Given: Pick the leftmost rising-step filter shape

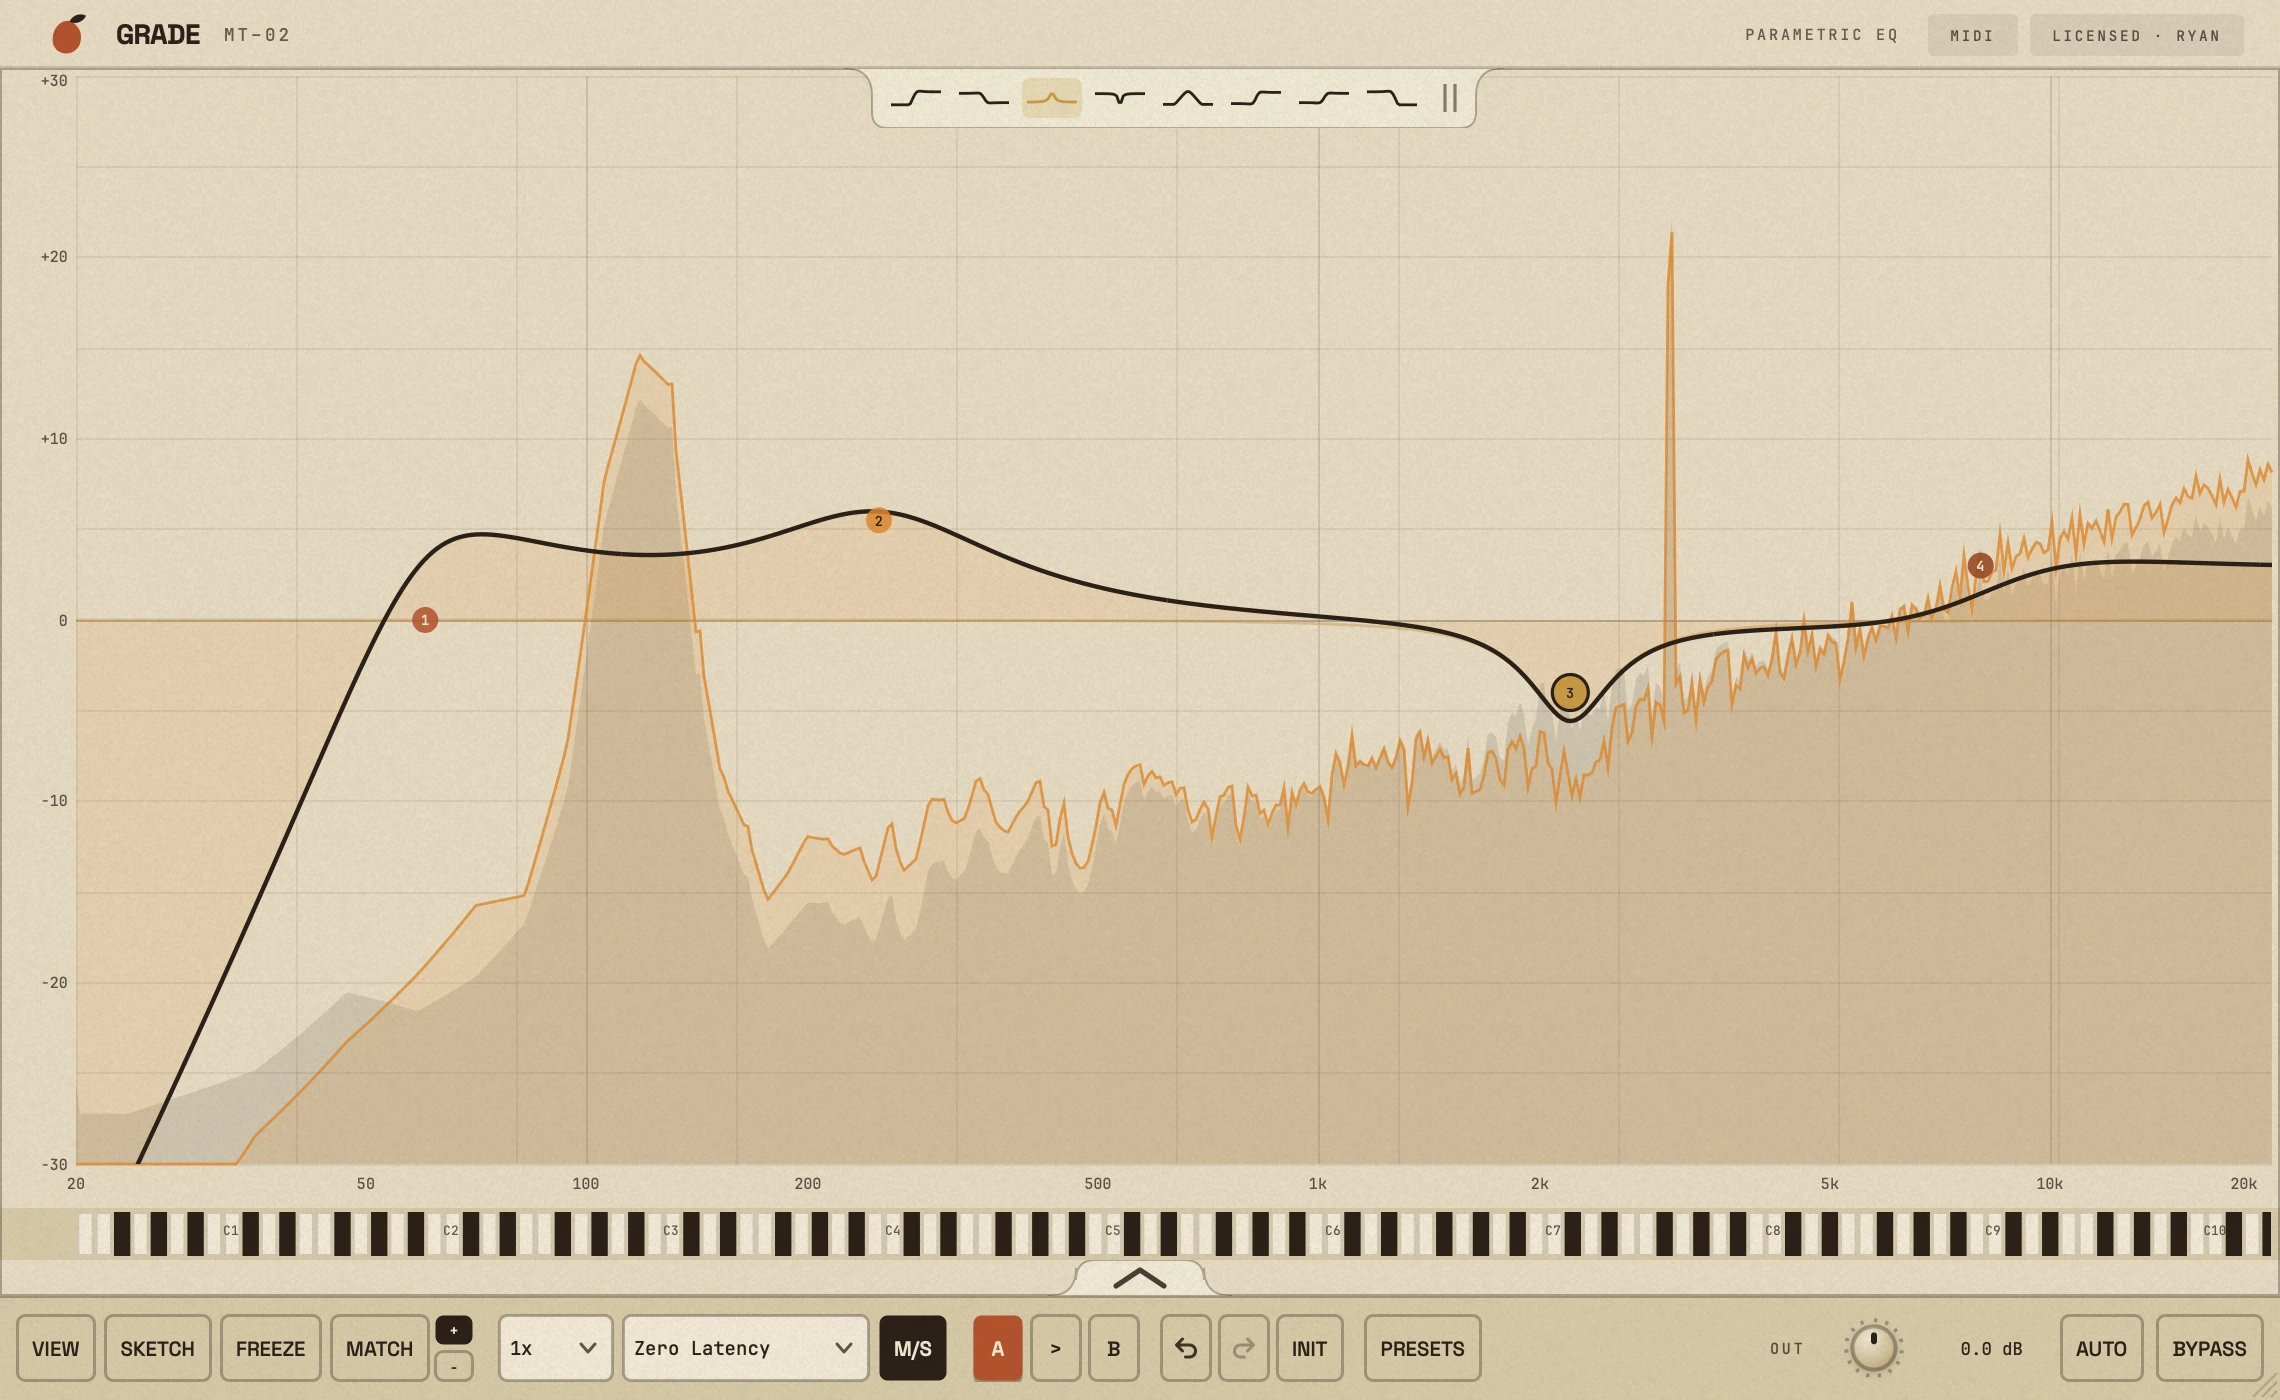Looking at the screenshot, I should (x=916, y=98).
